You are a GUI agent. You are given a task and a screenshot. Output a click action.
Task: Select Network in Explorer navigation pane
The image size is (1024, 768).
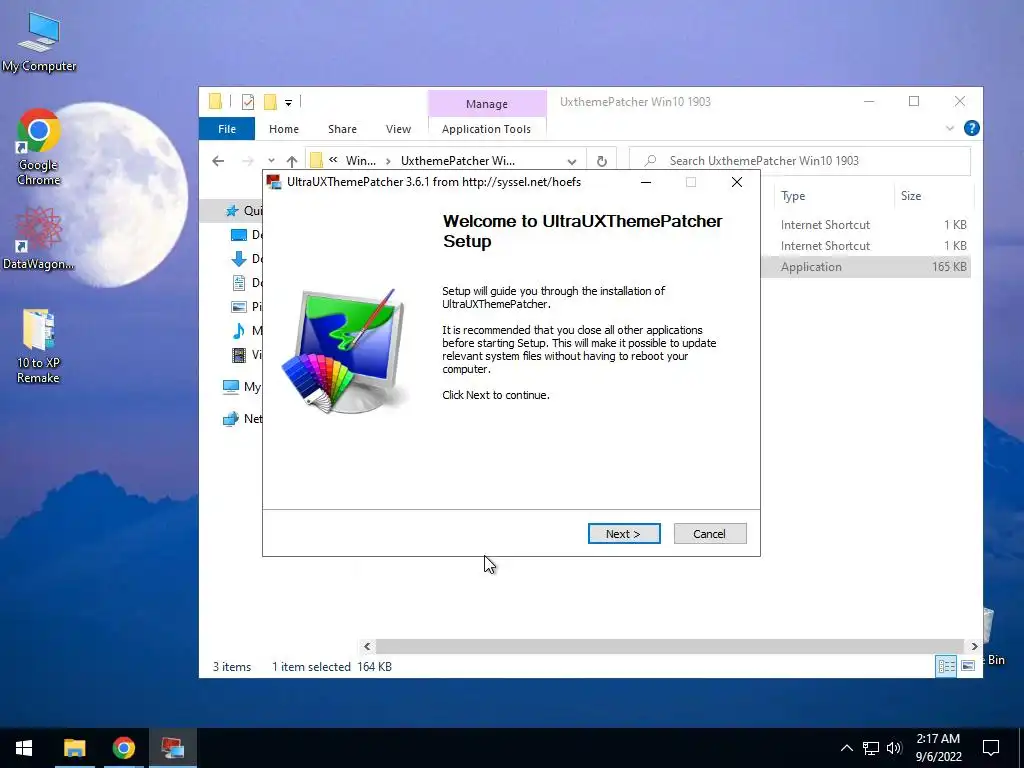tap(242, 419)
